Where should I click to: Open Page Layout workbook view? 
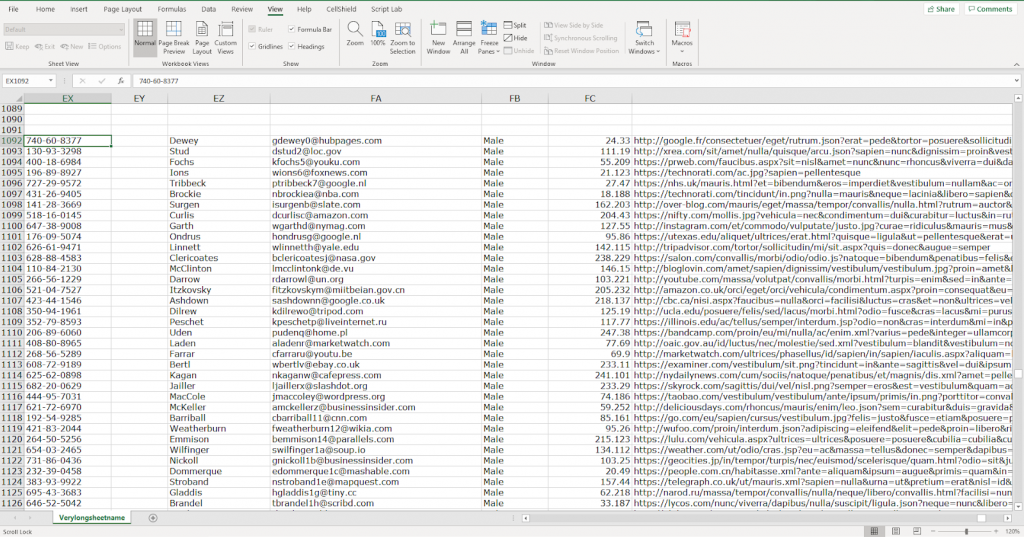pos(202,37)
